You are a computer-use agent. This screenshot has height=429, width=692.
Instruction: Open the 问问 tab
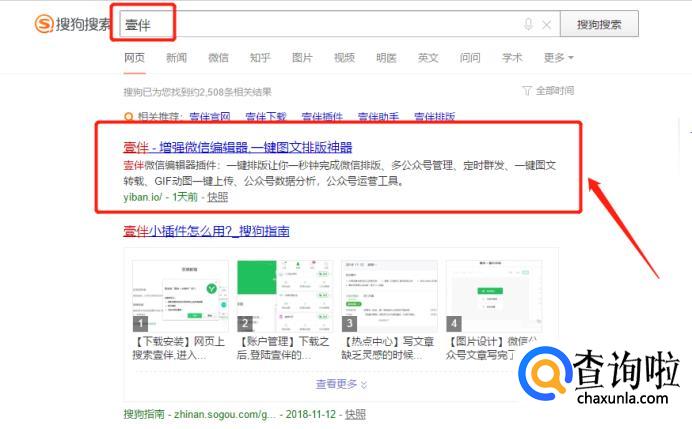tap(470, 58)
